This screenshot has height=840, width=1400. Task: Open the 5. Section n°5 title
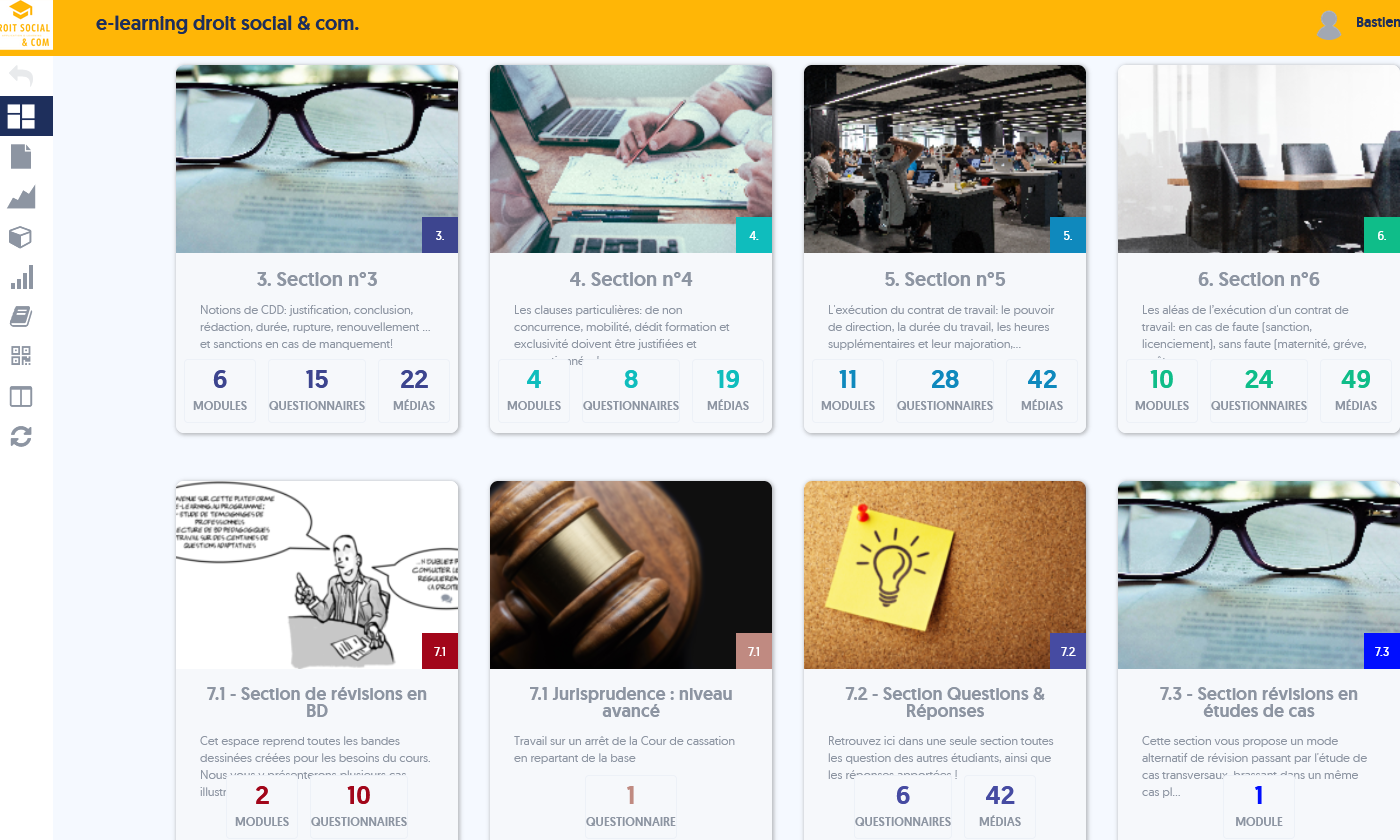click(945, 279)
